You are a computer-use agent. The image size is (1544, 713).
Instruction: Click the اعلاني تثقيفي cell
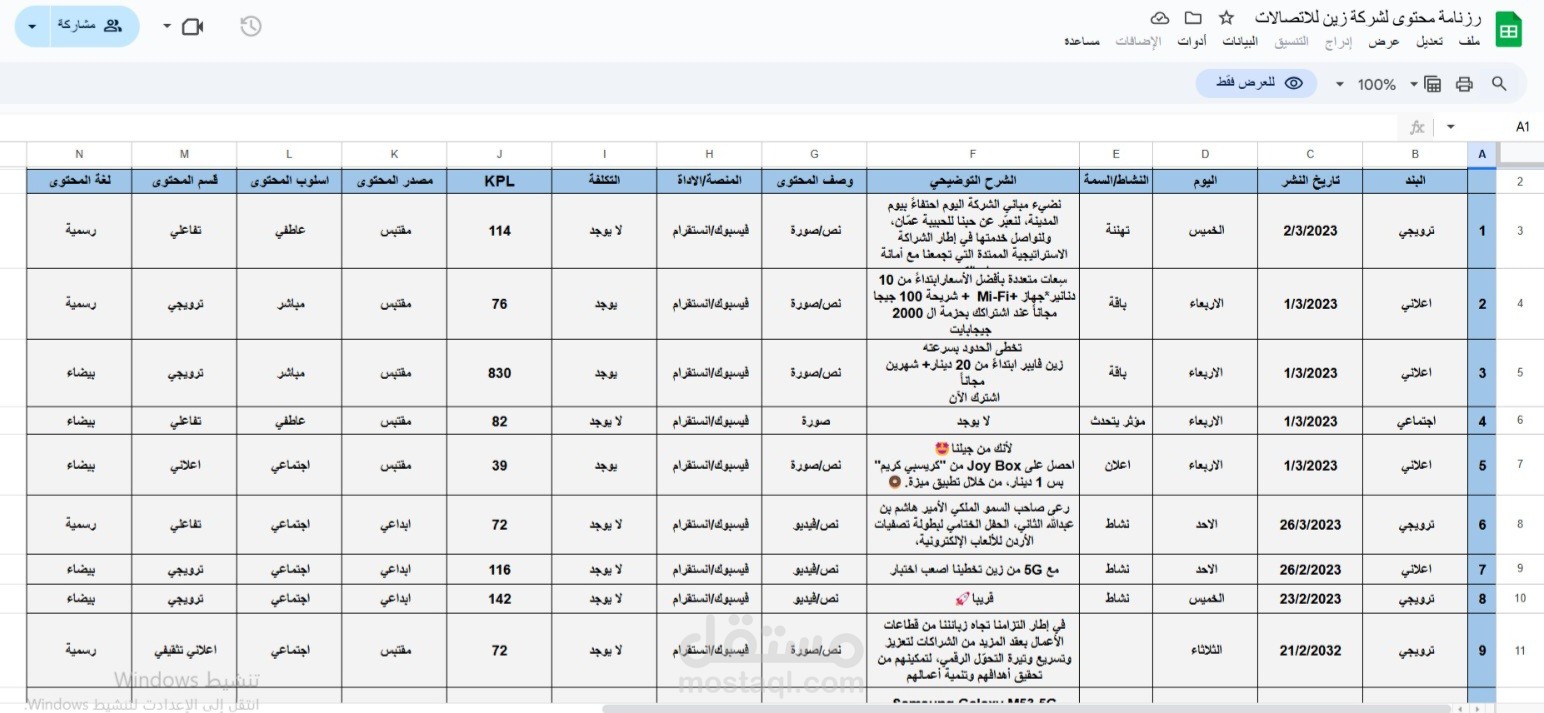pyautogui.click(x=184, y=650)
